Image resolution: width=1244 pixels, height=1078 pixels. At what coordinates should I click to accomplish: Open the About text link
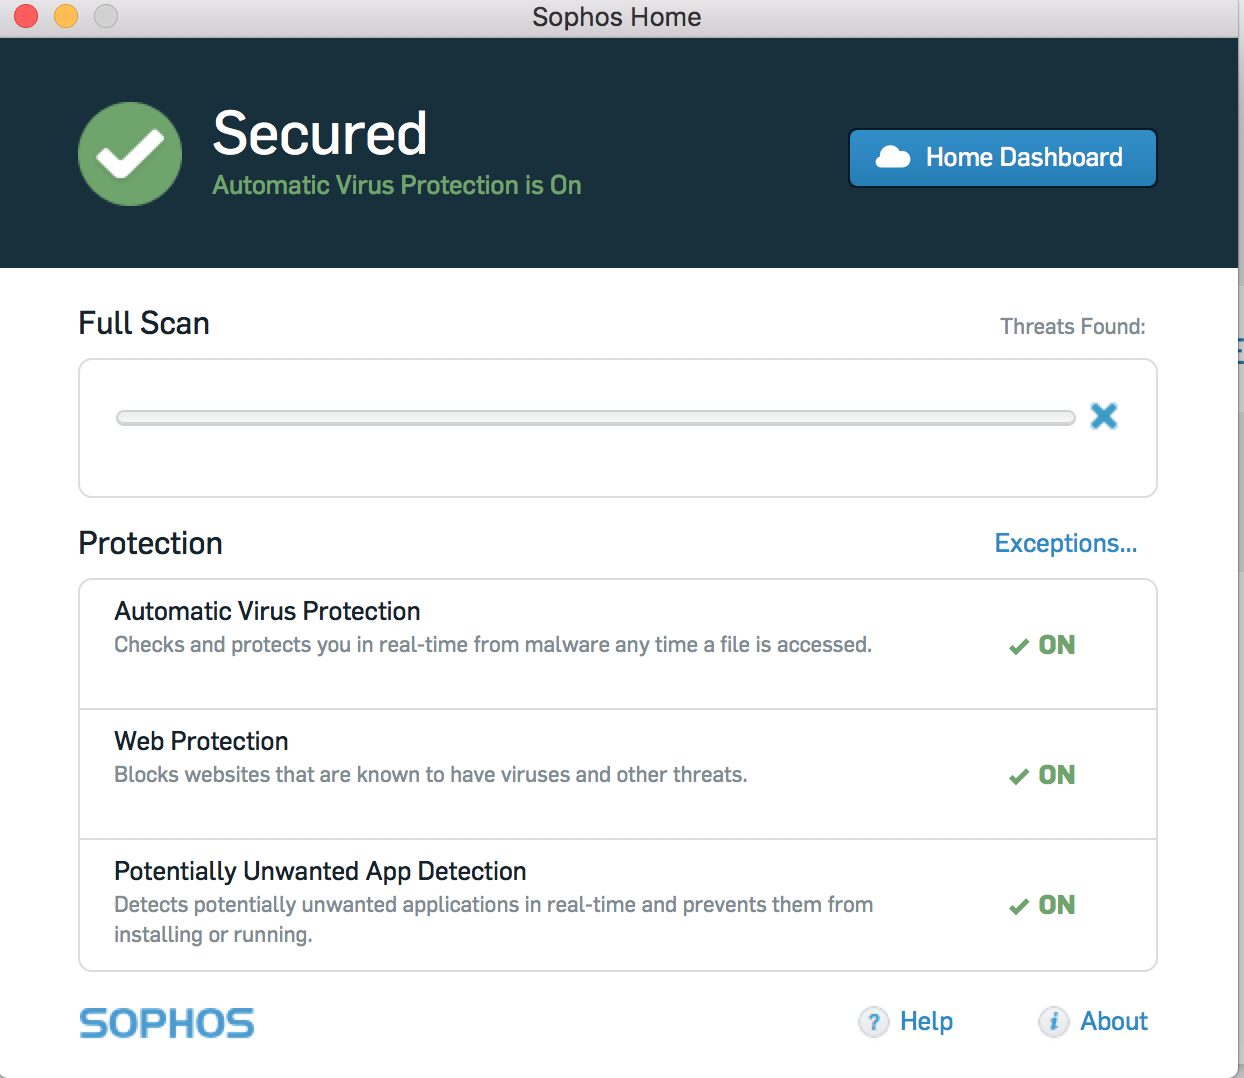coord(1114,1021)
